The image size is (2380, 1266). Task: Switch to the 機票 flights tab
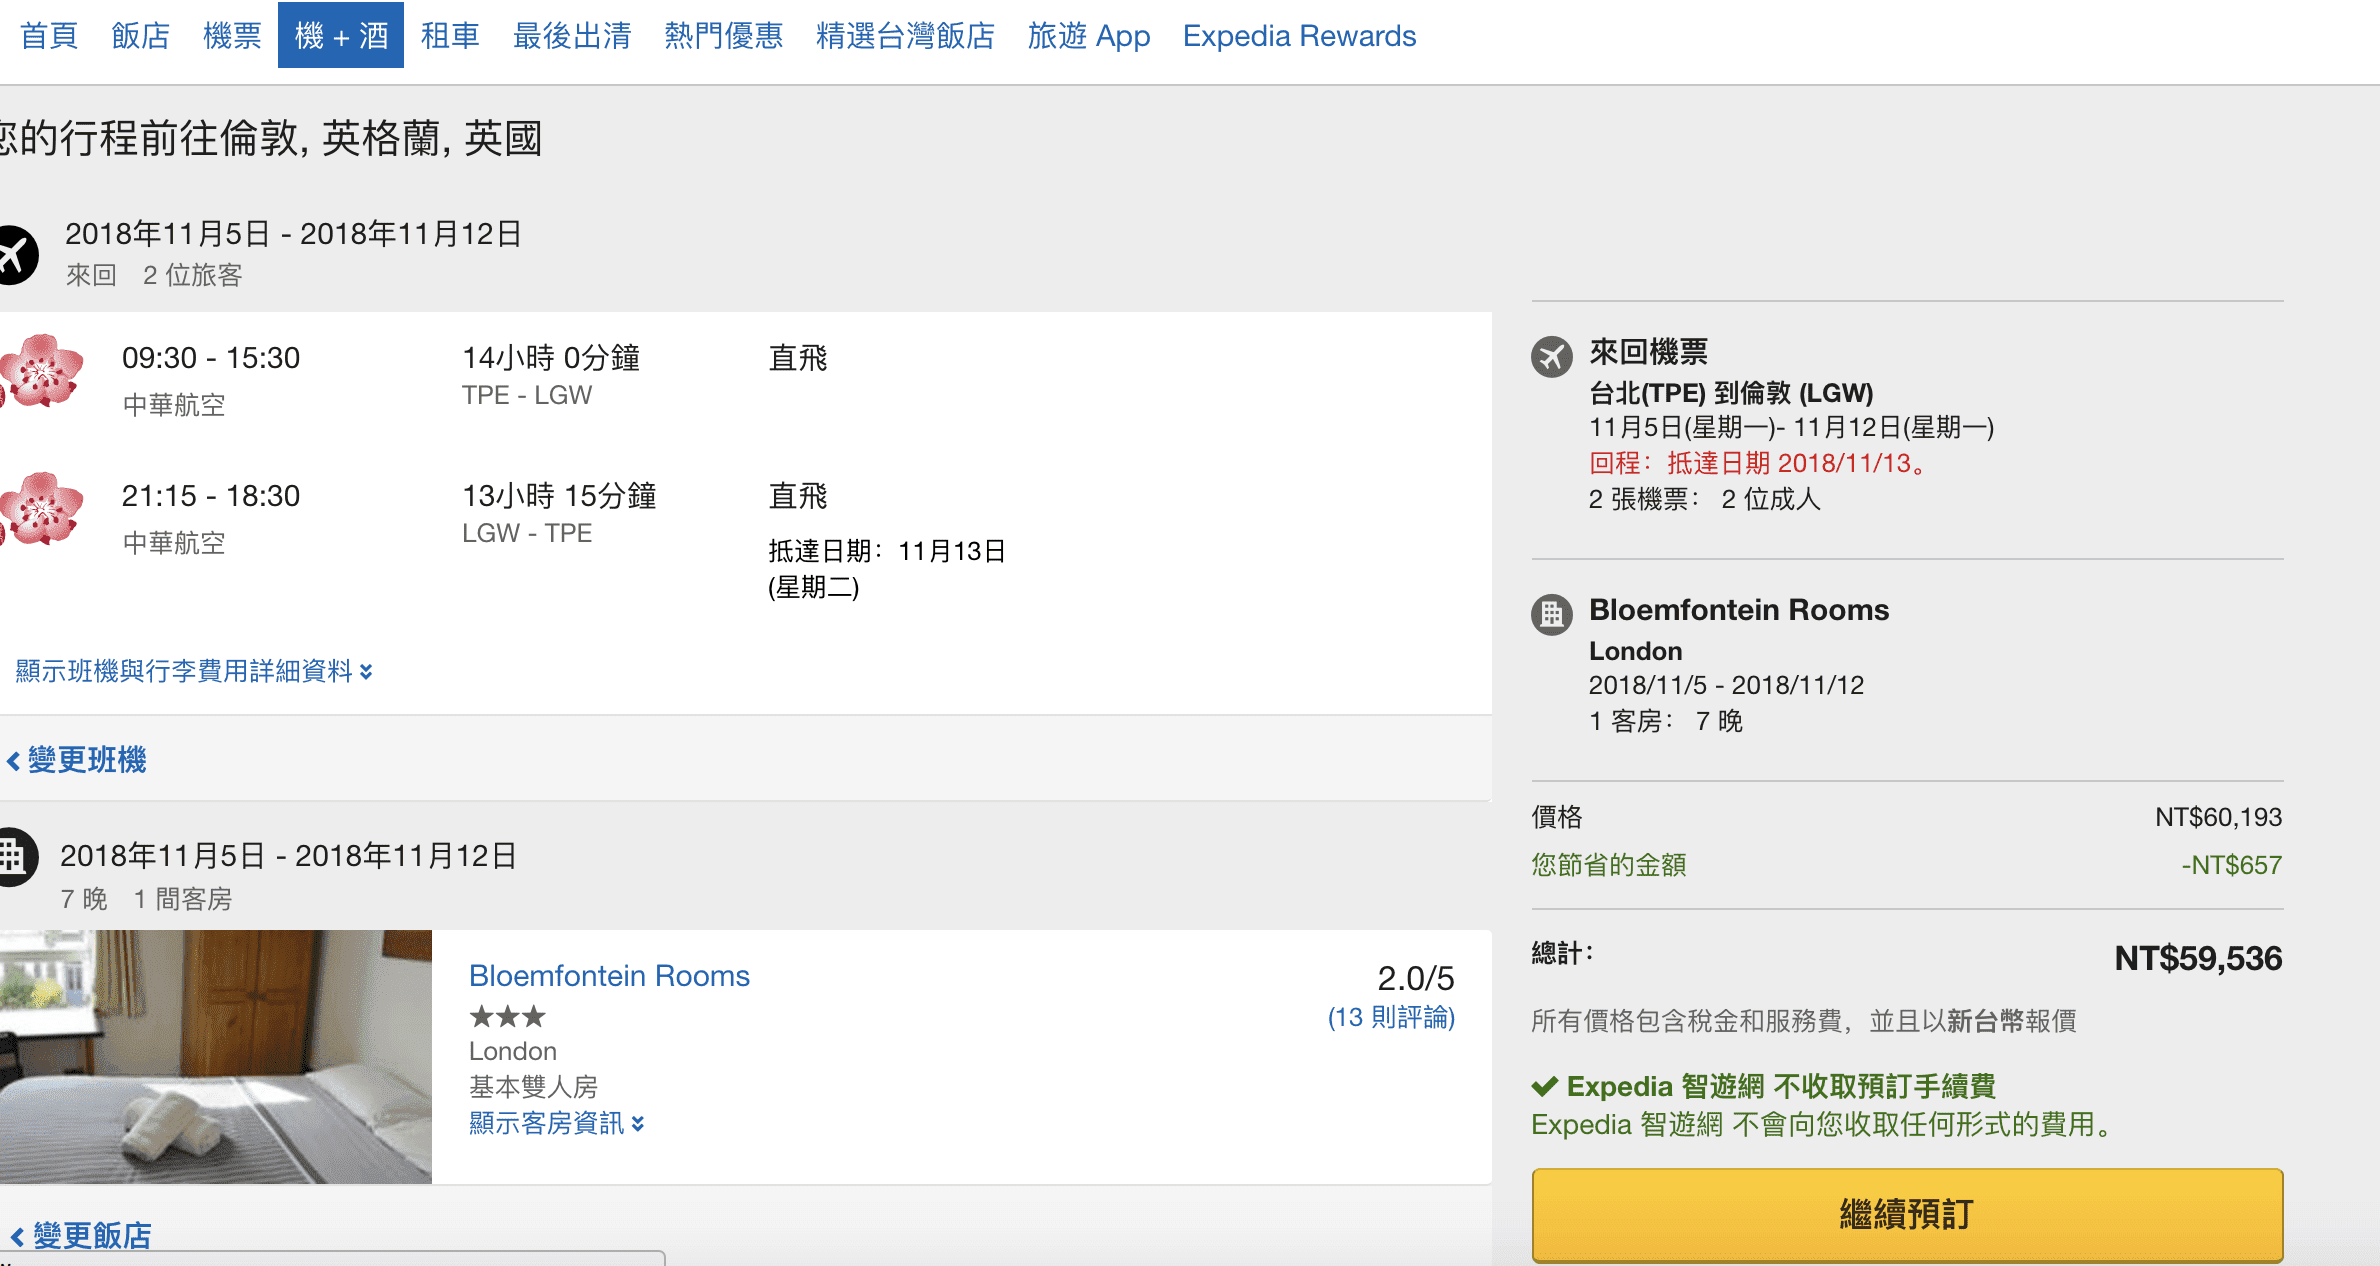pos(233,36)
